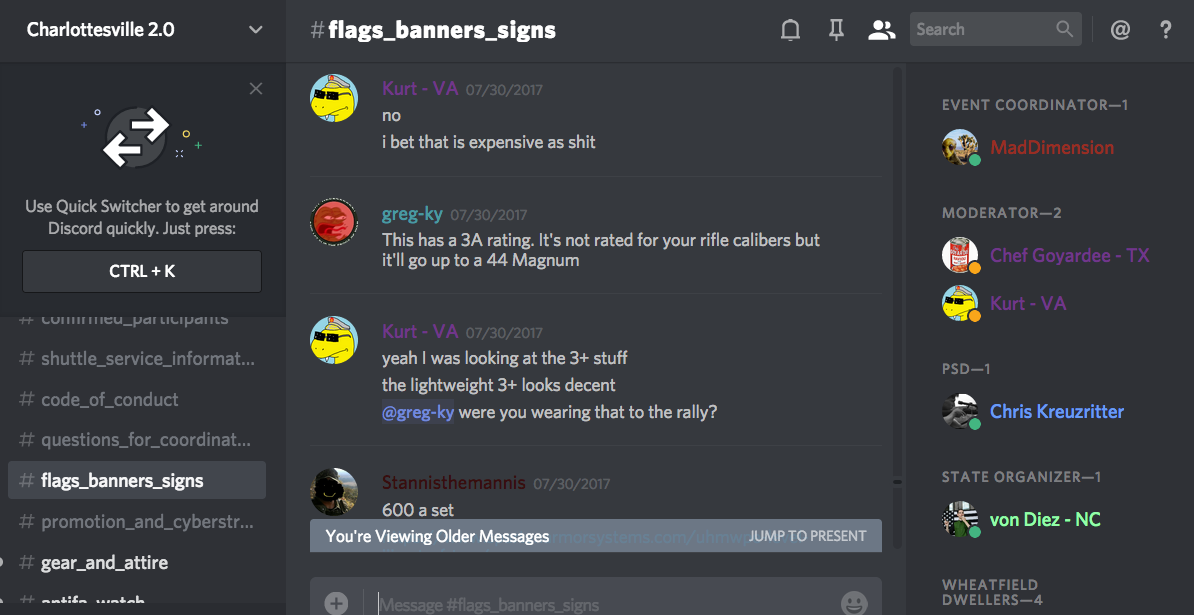Click the chat scrollbar thumb
Screen dimensions: 1194x615
click(x=898, y=482)
